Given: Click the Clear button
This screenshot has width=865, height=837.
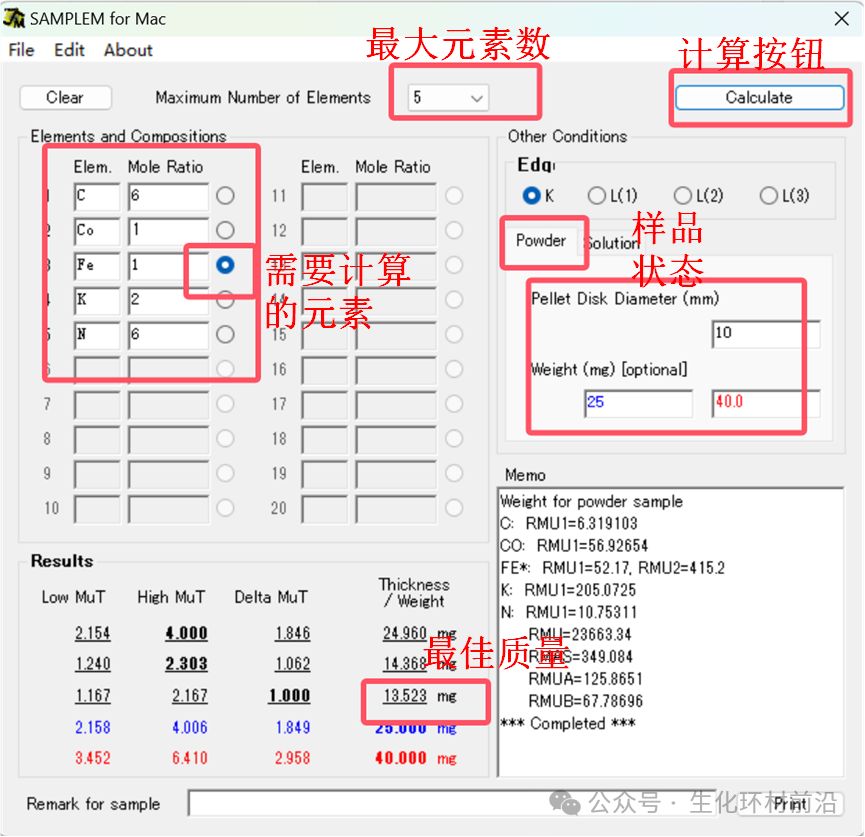Looking at the screenshot, I should pos(65,98).
